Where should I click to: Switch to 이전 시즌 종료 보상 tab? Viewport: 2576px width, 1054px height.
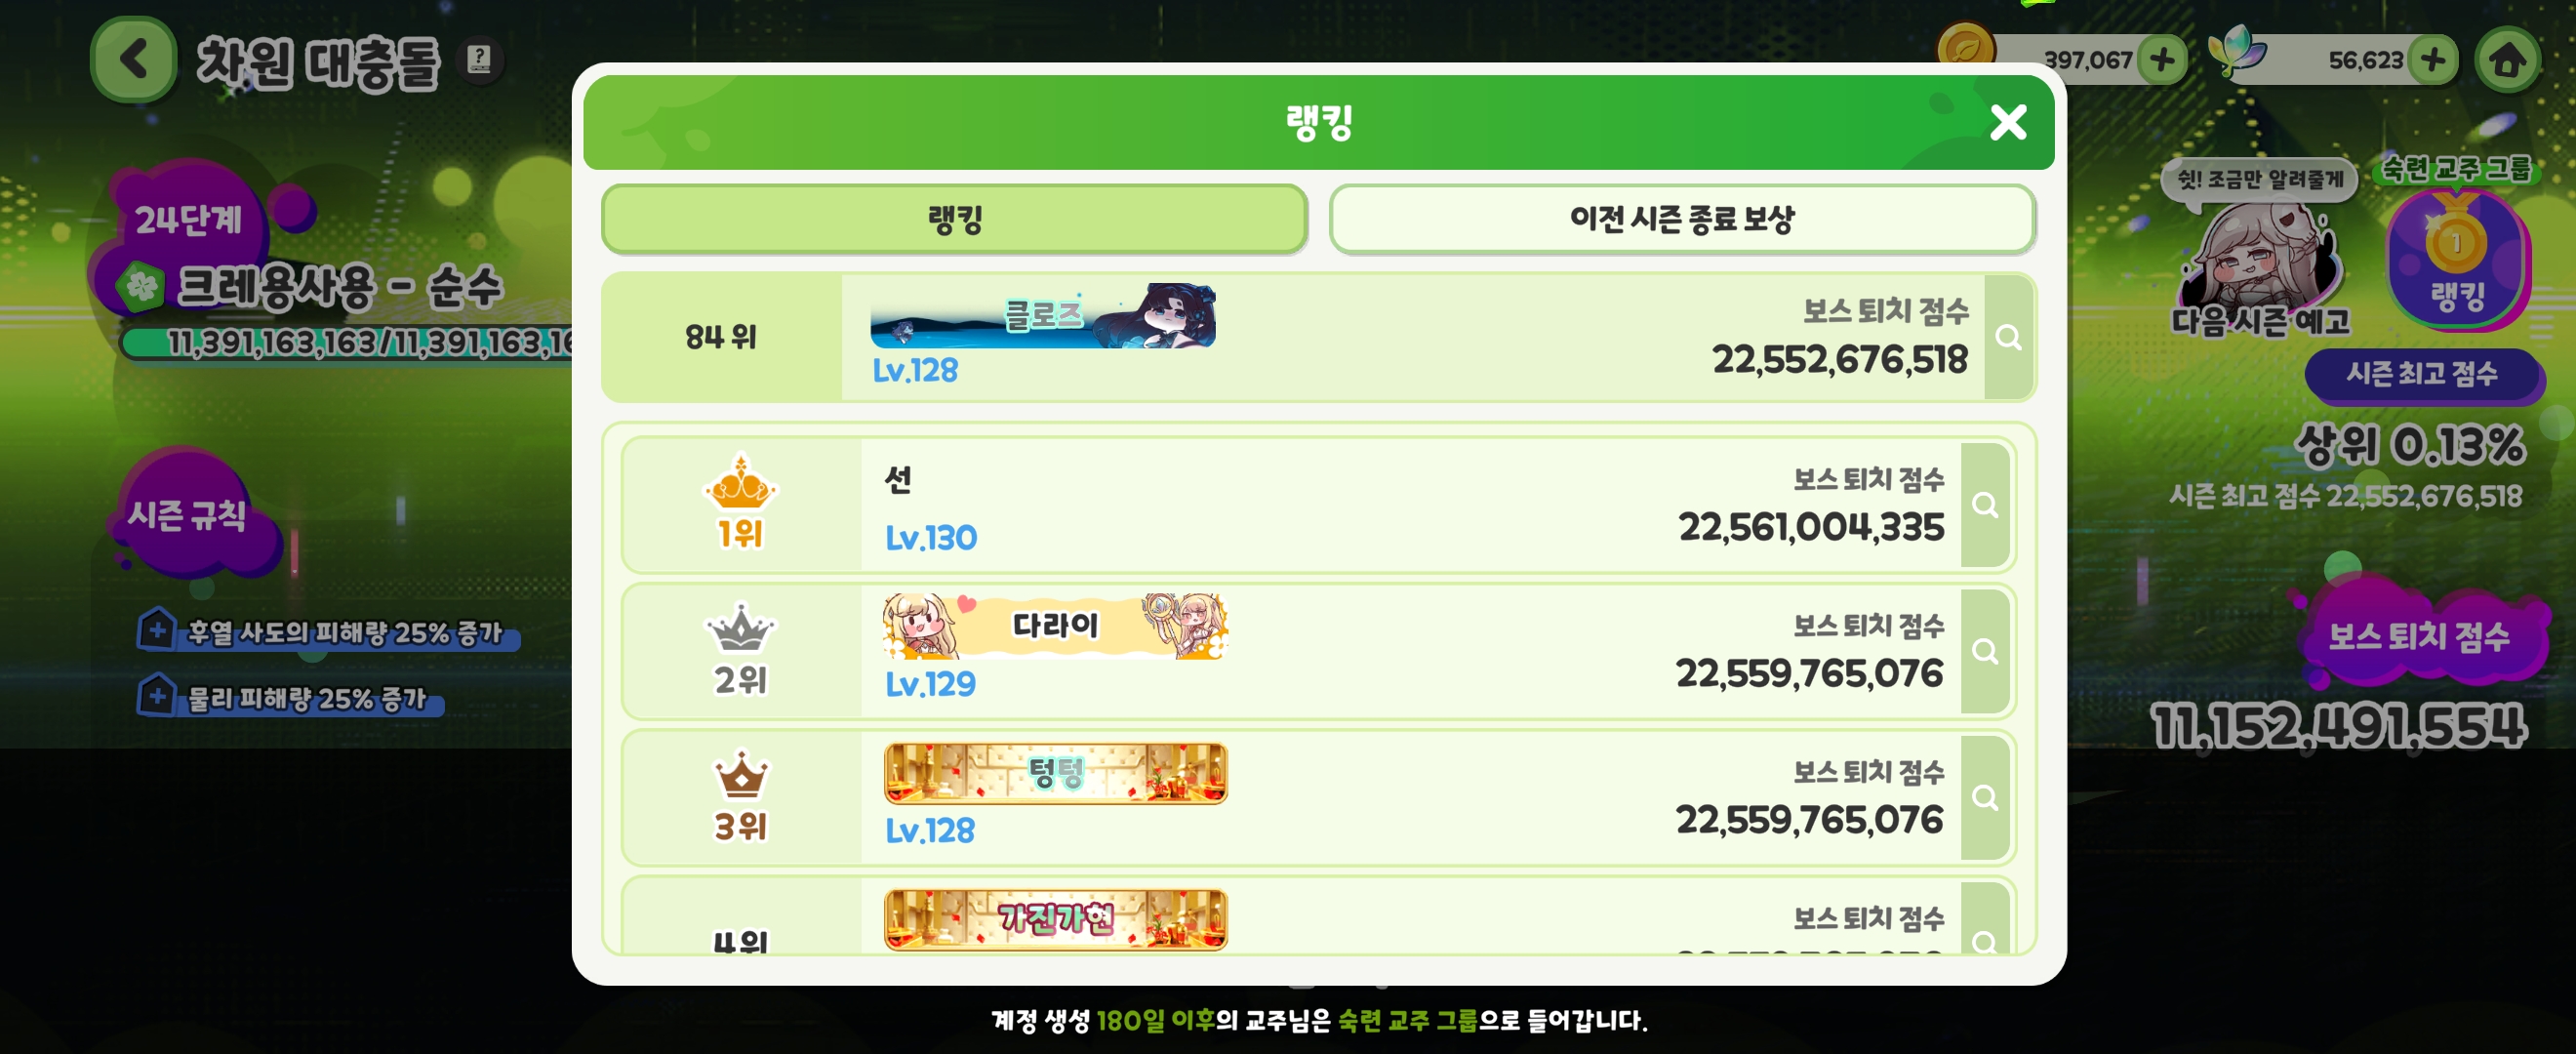[x=1682, y=219]
